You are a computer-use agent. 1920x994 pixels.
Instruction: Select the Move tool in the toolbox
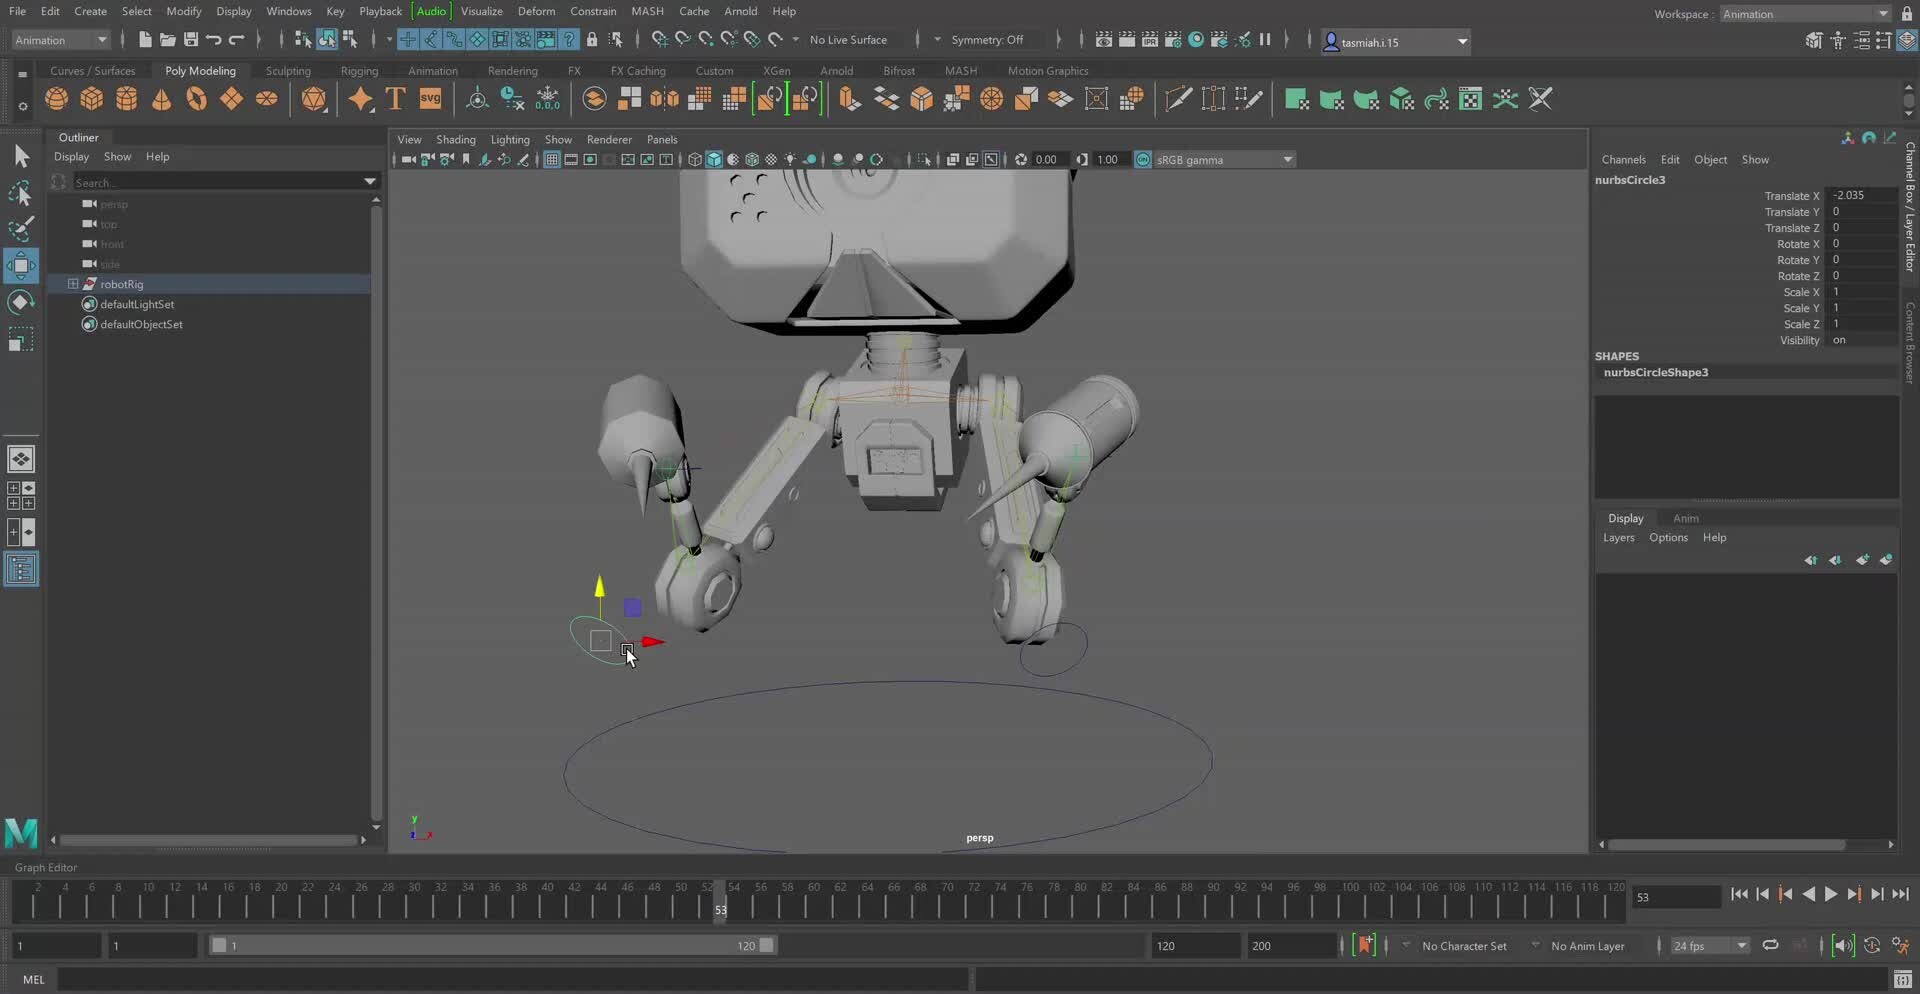(22, 265)
